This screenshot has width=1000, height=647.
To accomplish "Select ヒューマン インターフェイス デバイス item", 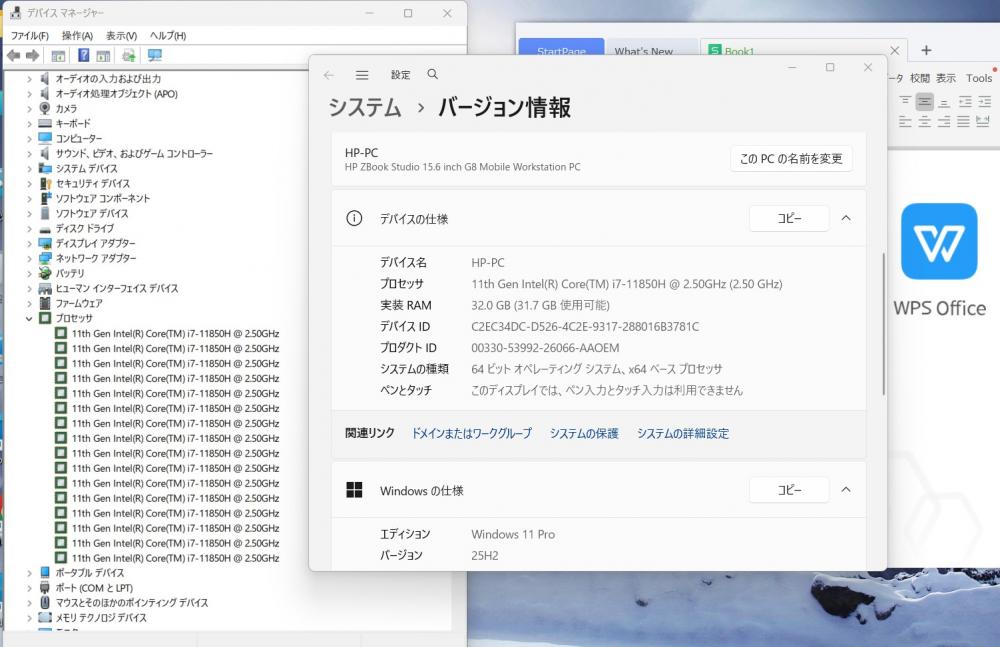I will (x=117, y=288).
